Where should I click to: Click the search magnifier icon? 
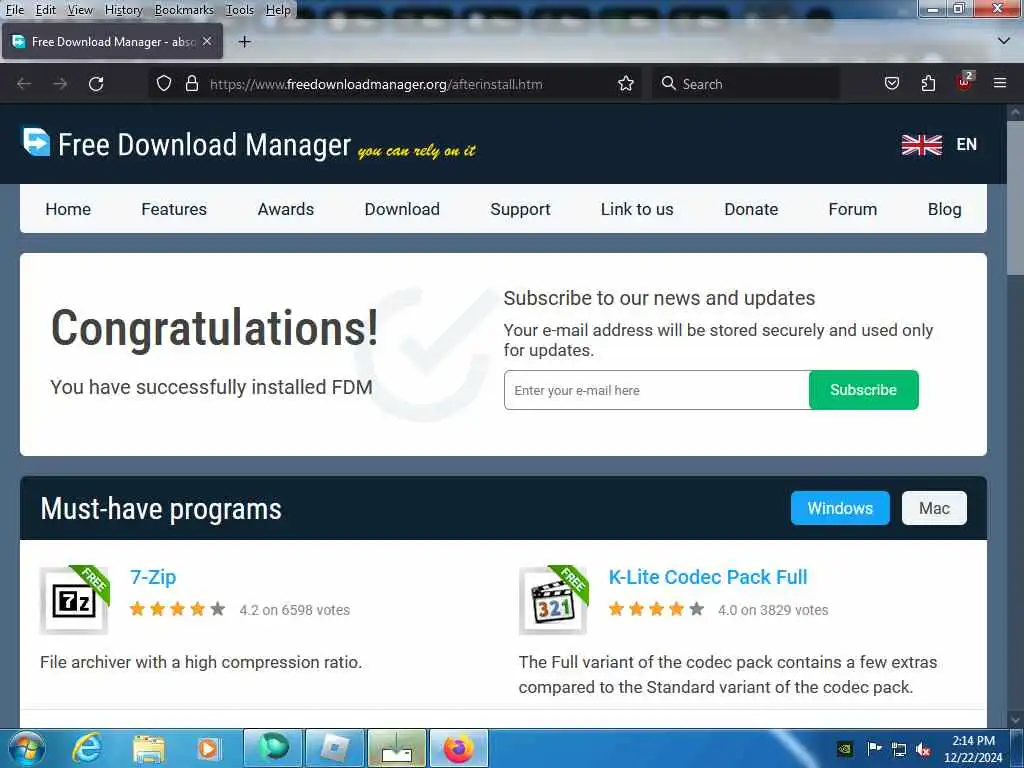click(668, 84)
